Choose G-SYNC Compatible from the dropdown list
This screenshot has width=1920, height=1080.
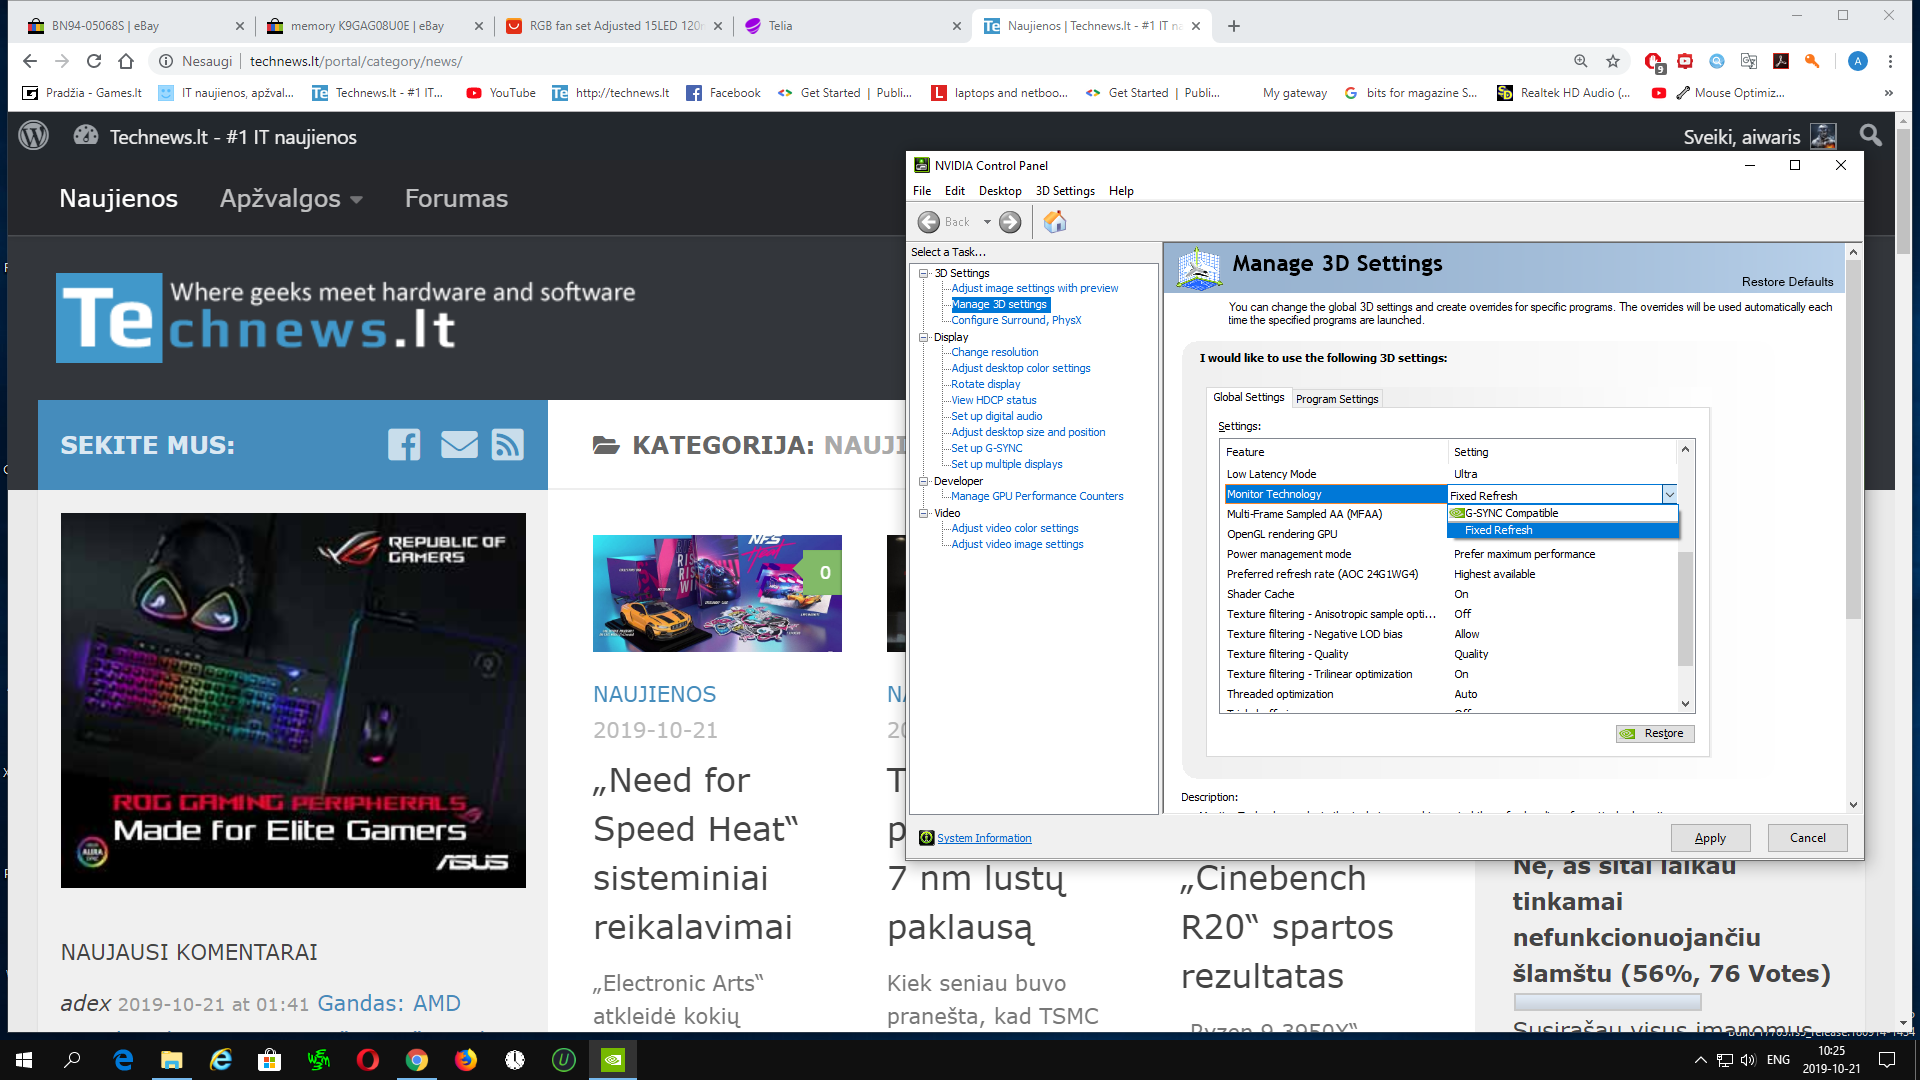[x=1563, y=513]
